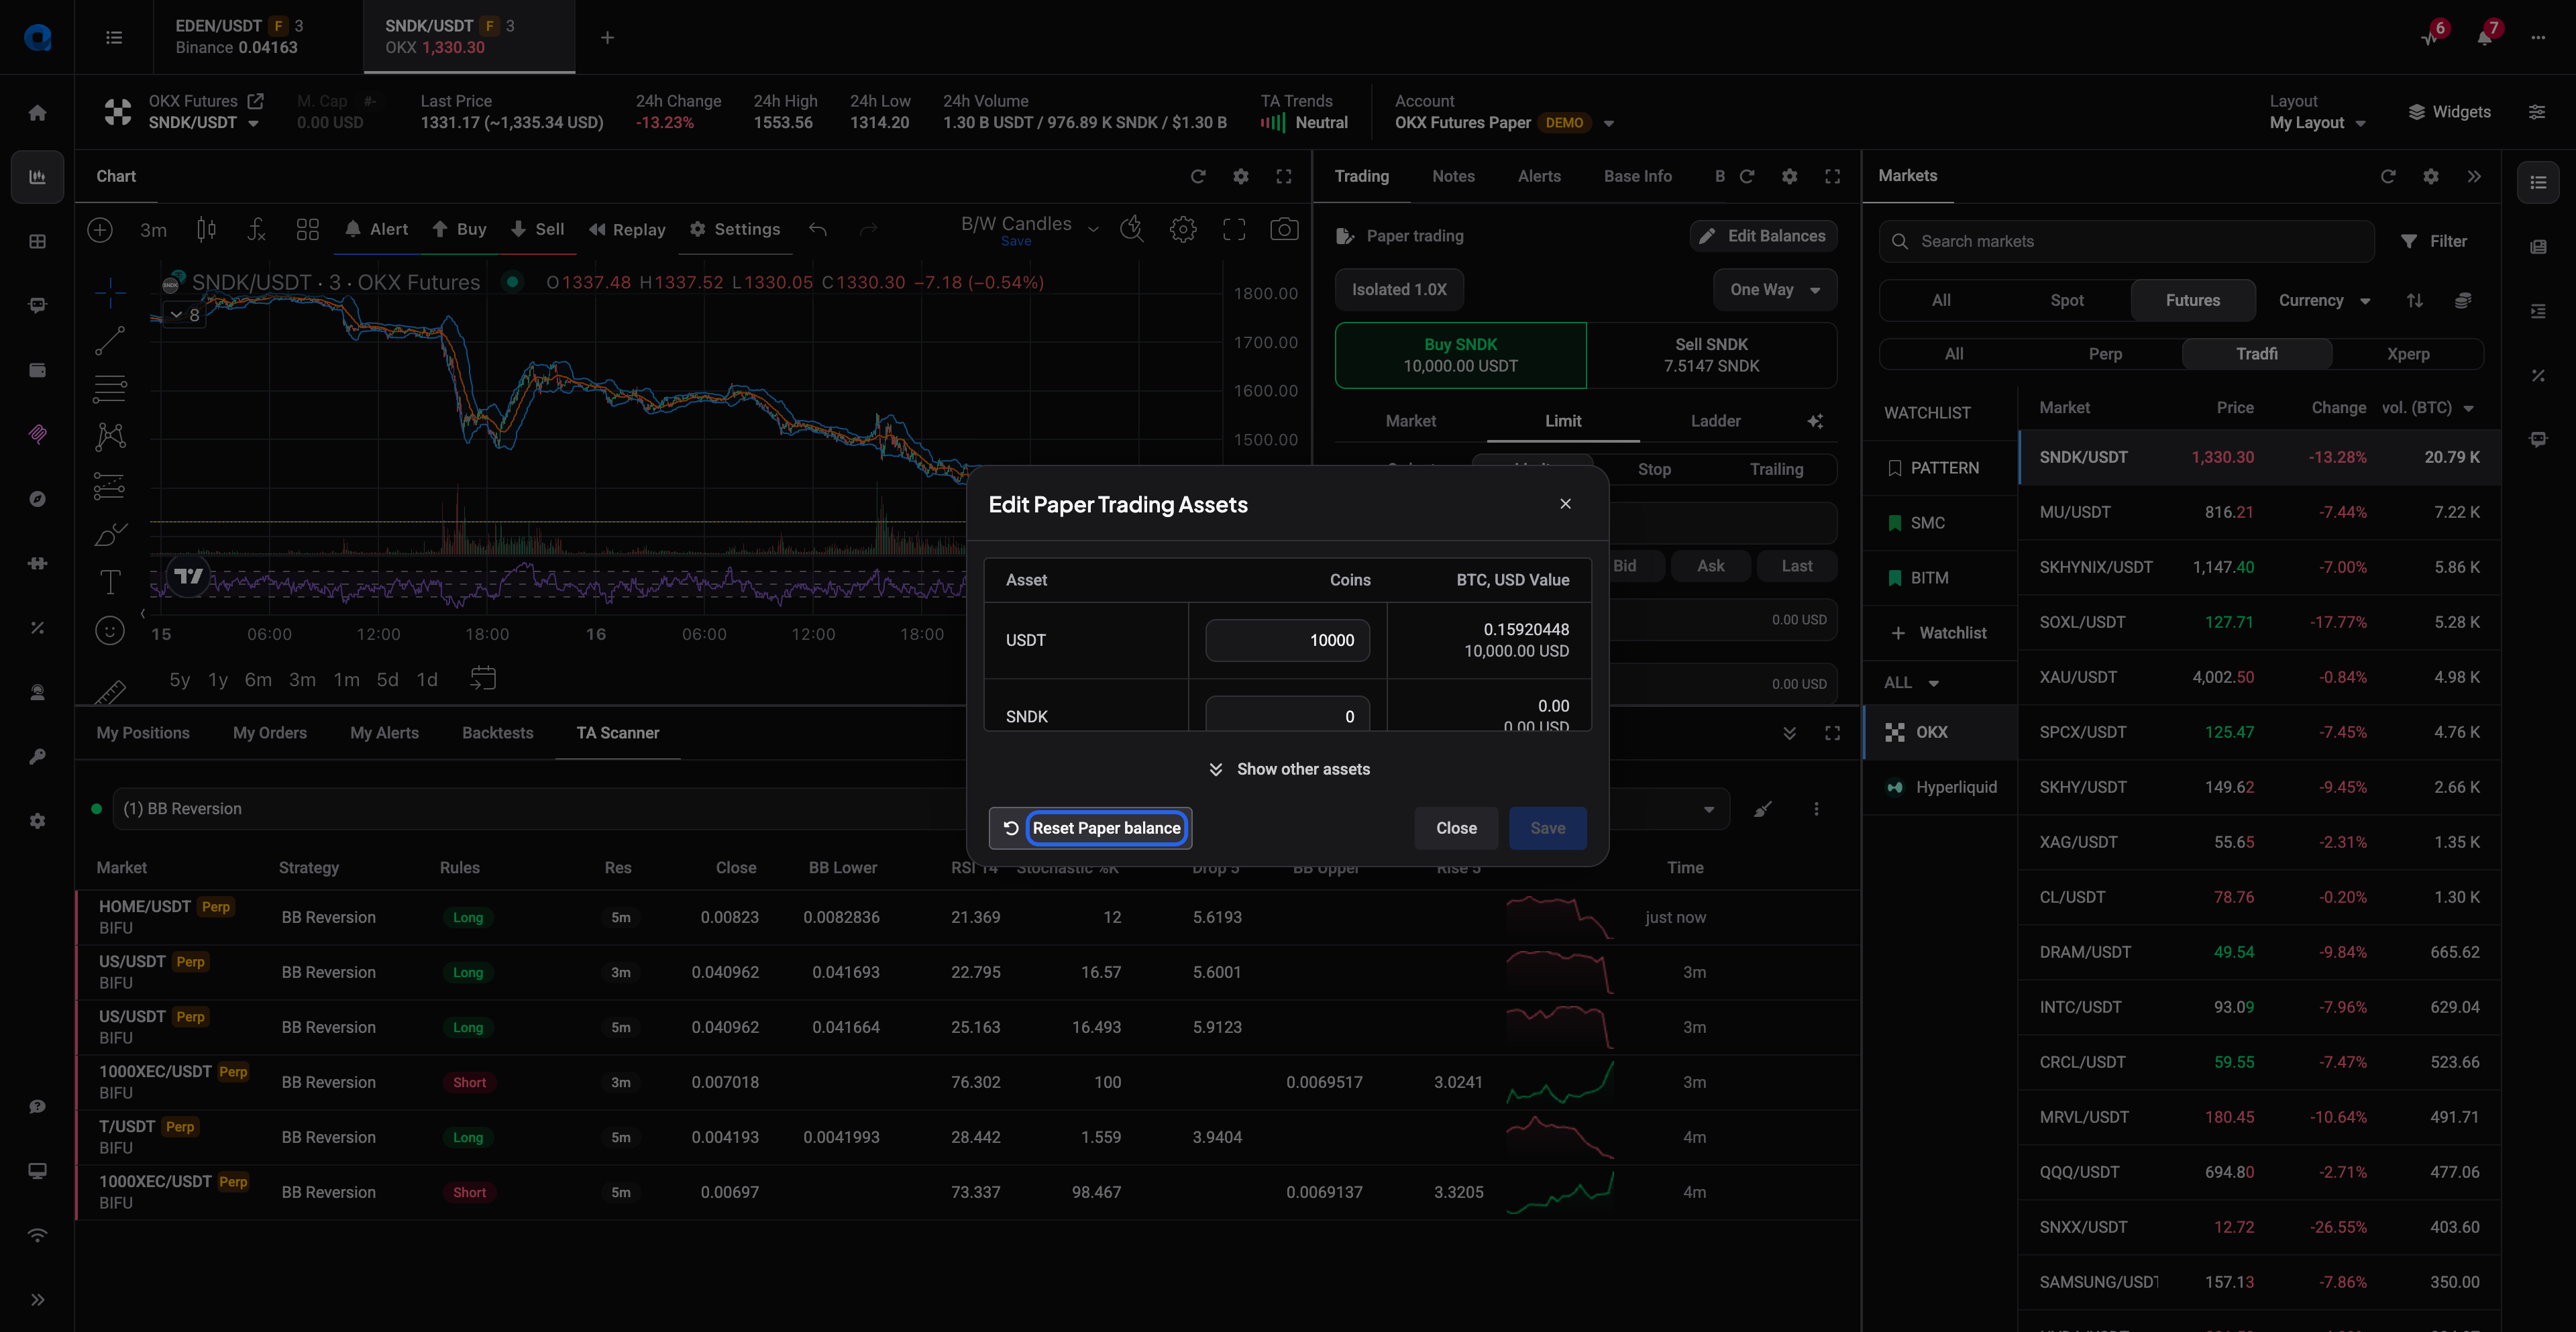Click Close button in dialog
Image resolution: width=2576 pixels, height=1332 pixels.
coord(1456,828)
